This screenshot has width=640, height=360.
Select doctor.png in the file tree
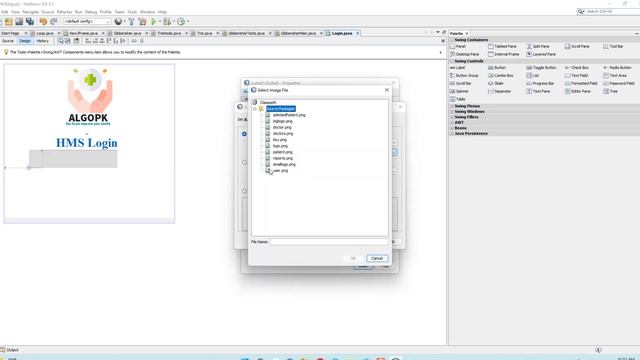pos(282,127)
